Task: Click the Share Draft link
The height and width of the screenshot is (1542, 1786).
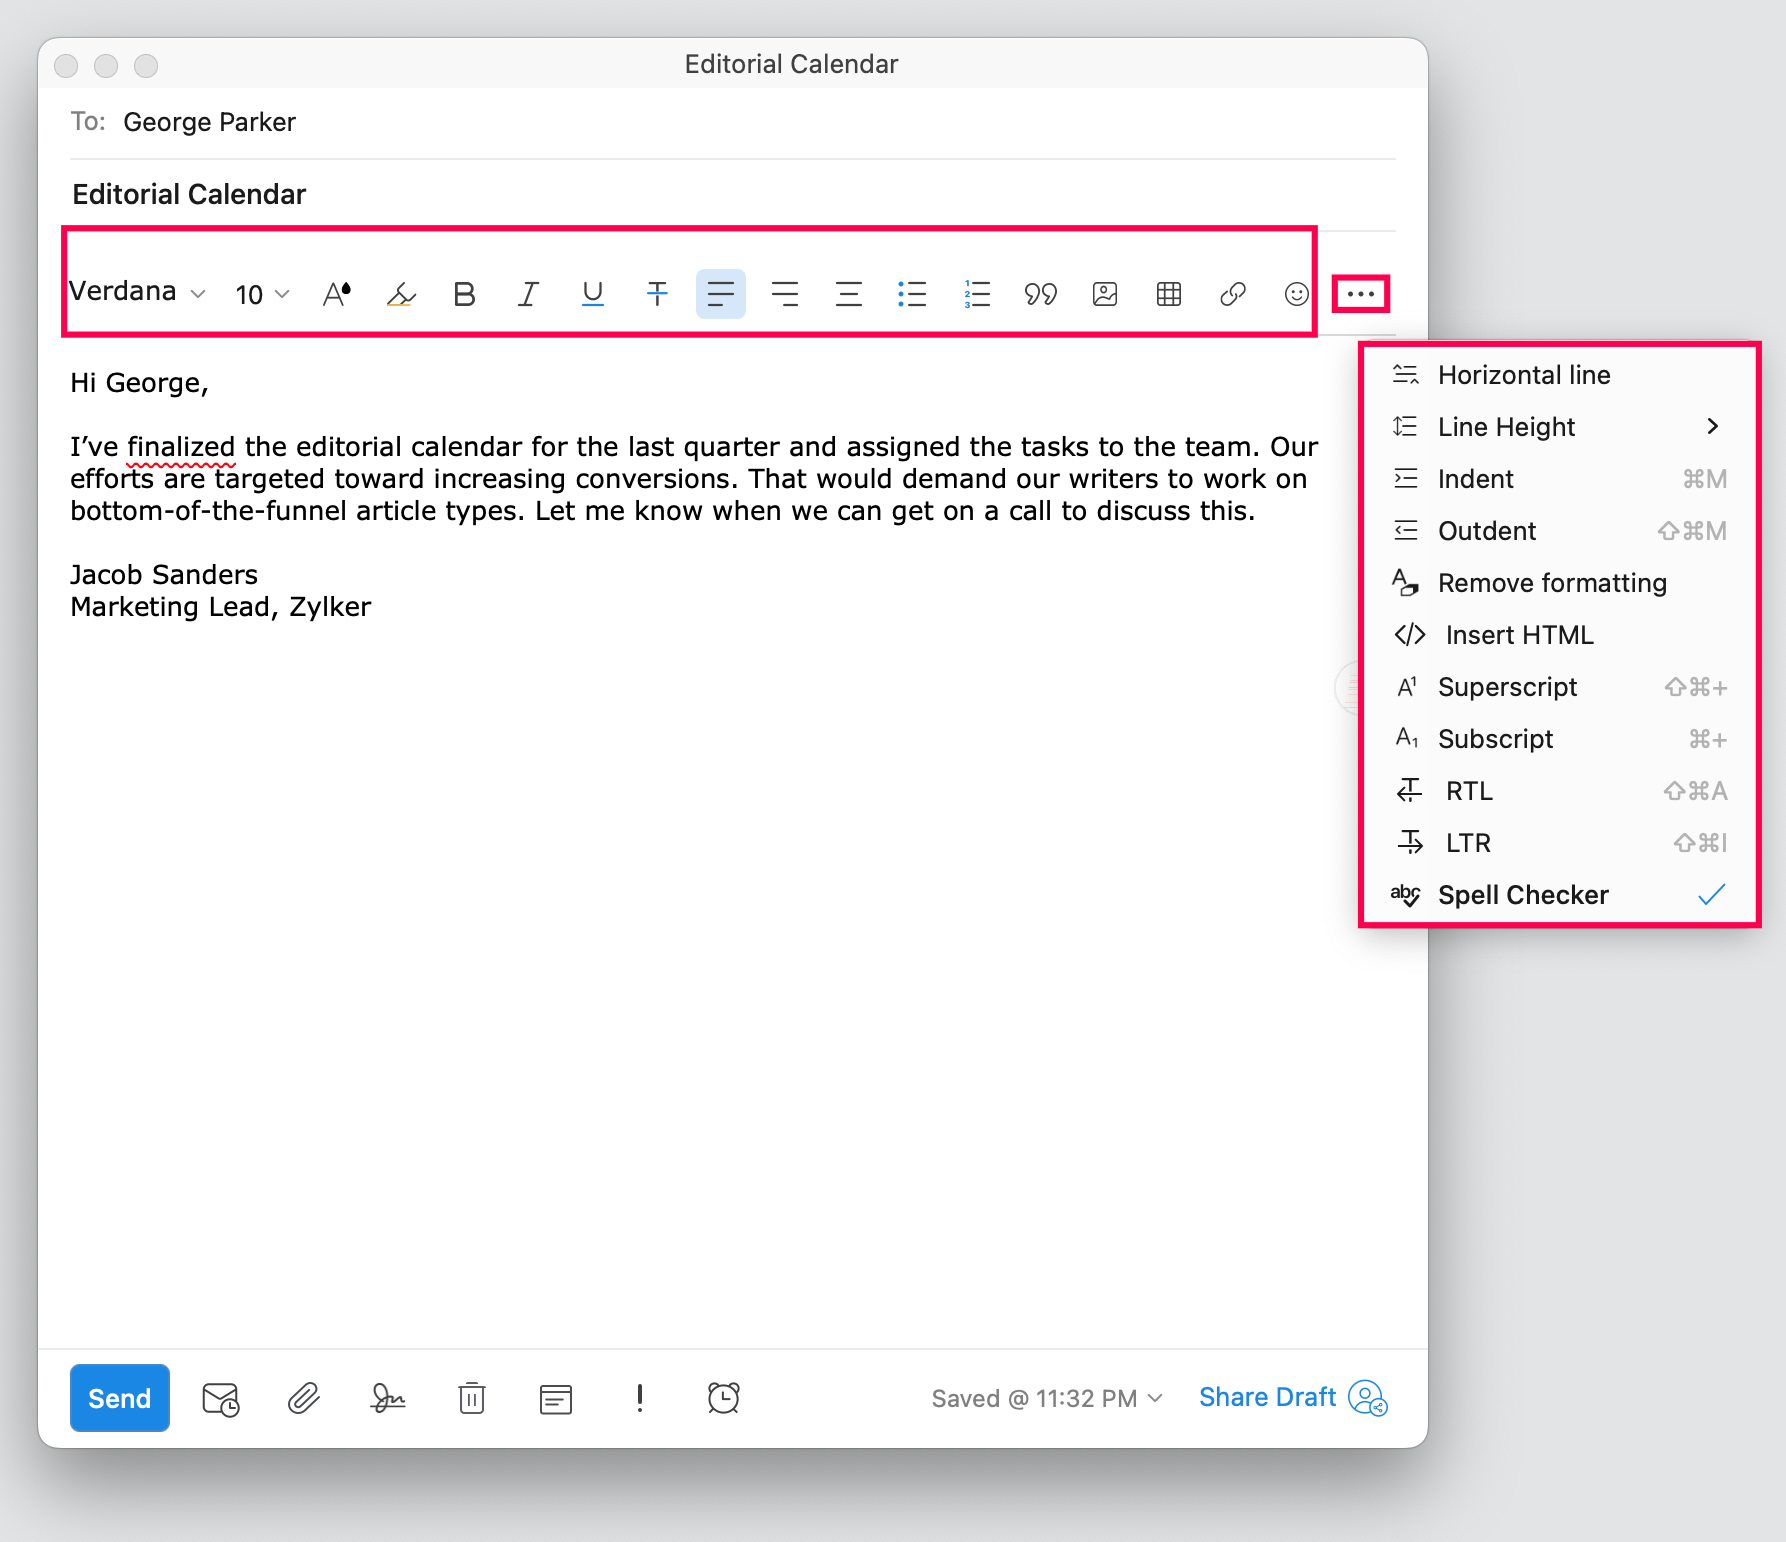Action: pos(1267,1397)
